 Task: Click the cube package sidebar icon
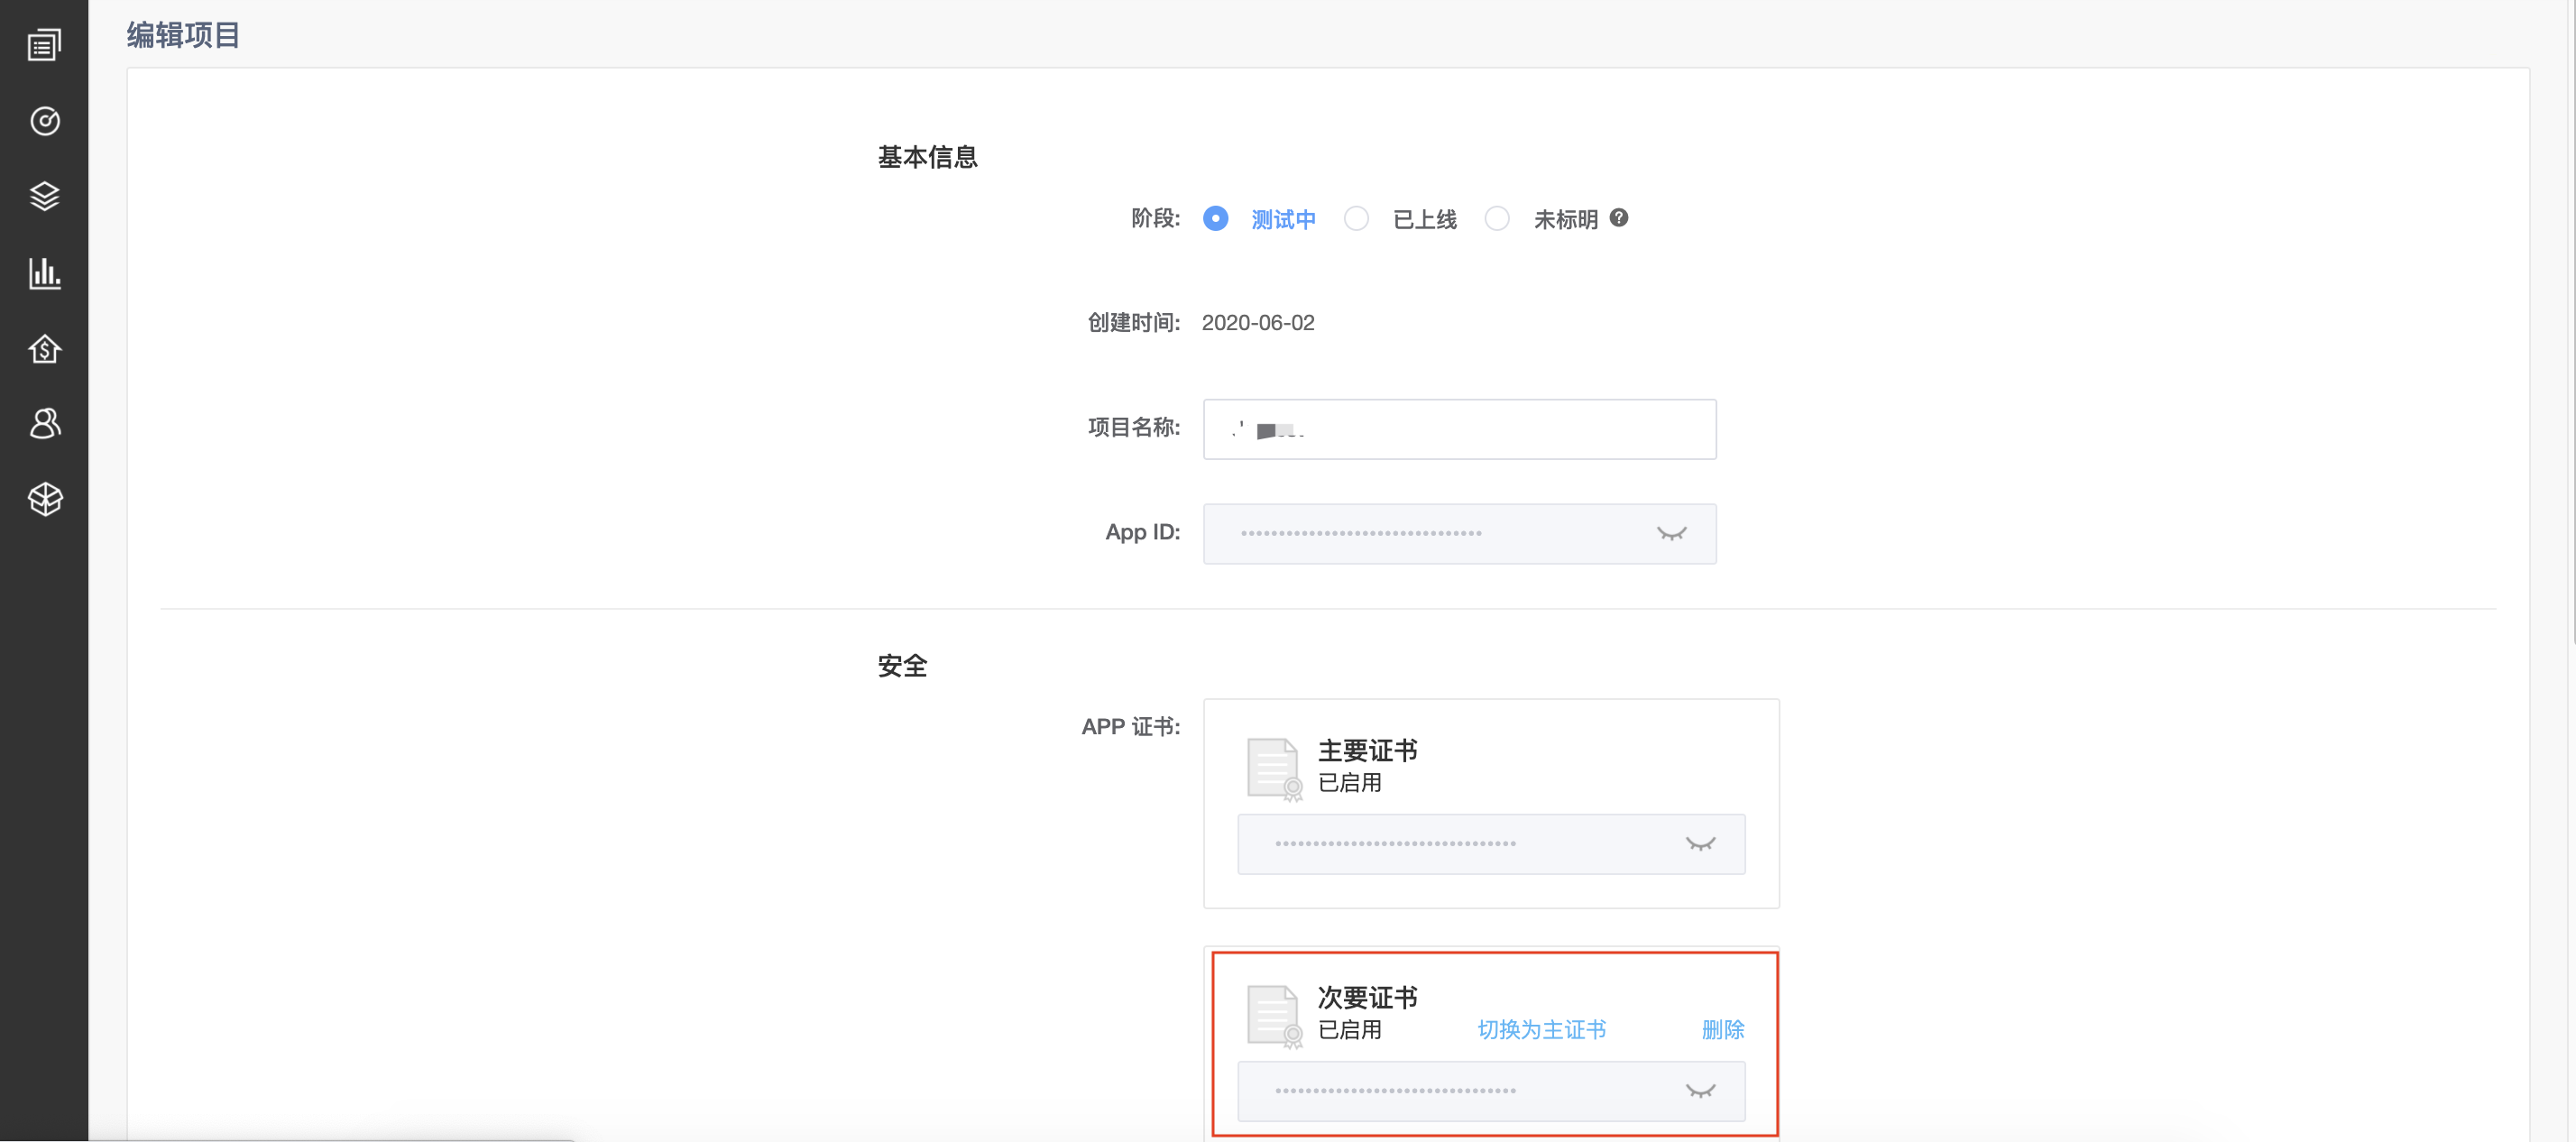[44, 498]
